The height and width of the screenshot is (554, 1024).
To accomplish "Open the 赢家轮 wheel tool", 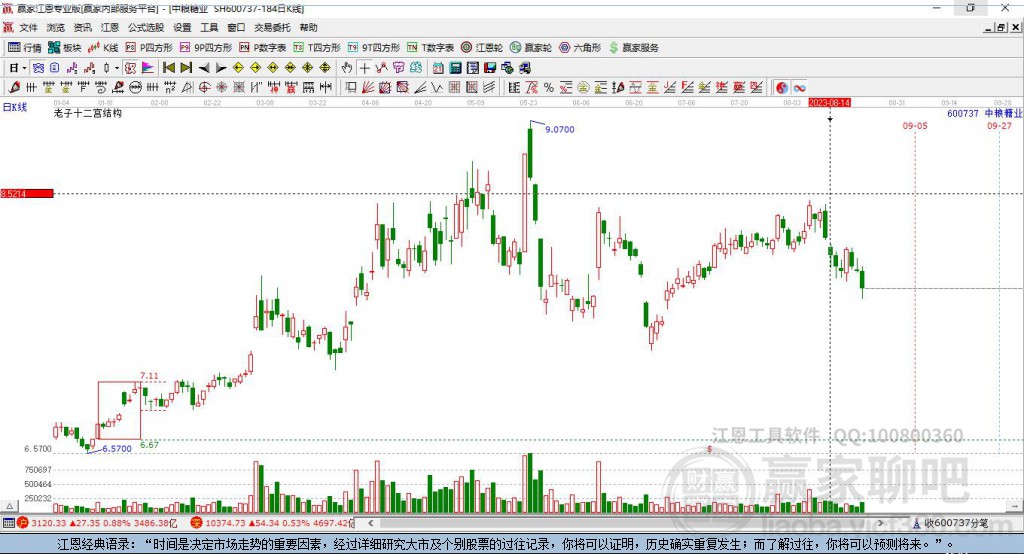I will (x=531, y=48).
